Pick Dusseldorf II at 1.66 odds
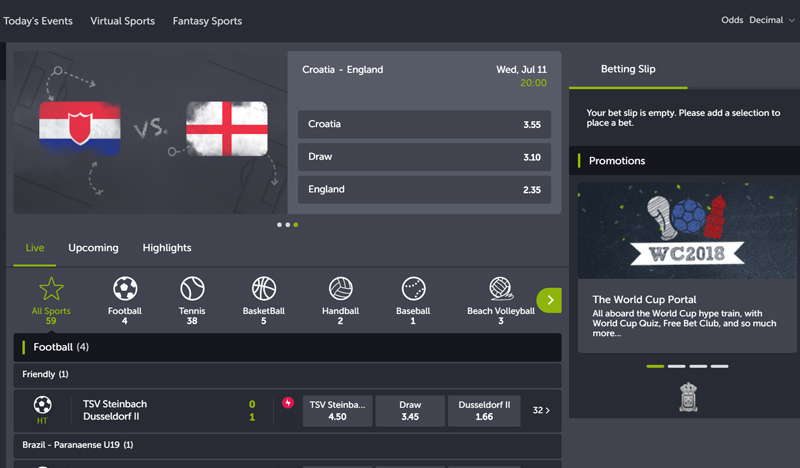The height and width of the screenshot is (468, 800). click(x=484, y=411)
